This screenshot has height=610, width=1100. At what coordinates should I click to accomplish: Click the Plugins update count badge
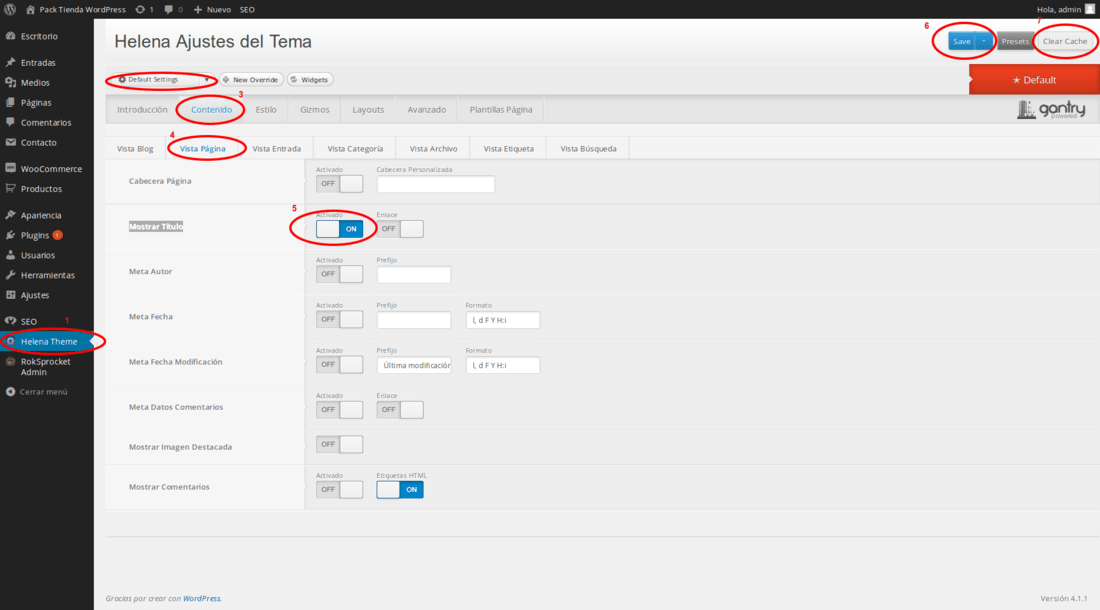point(58,235)
